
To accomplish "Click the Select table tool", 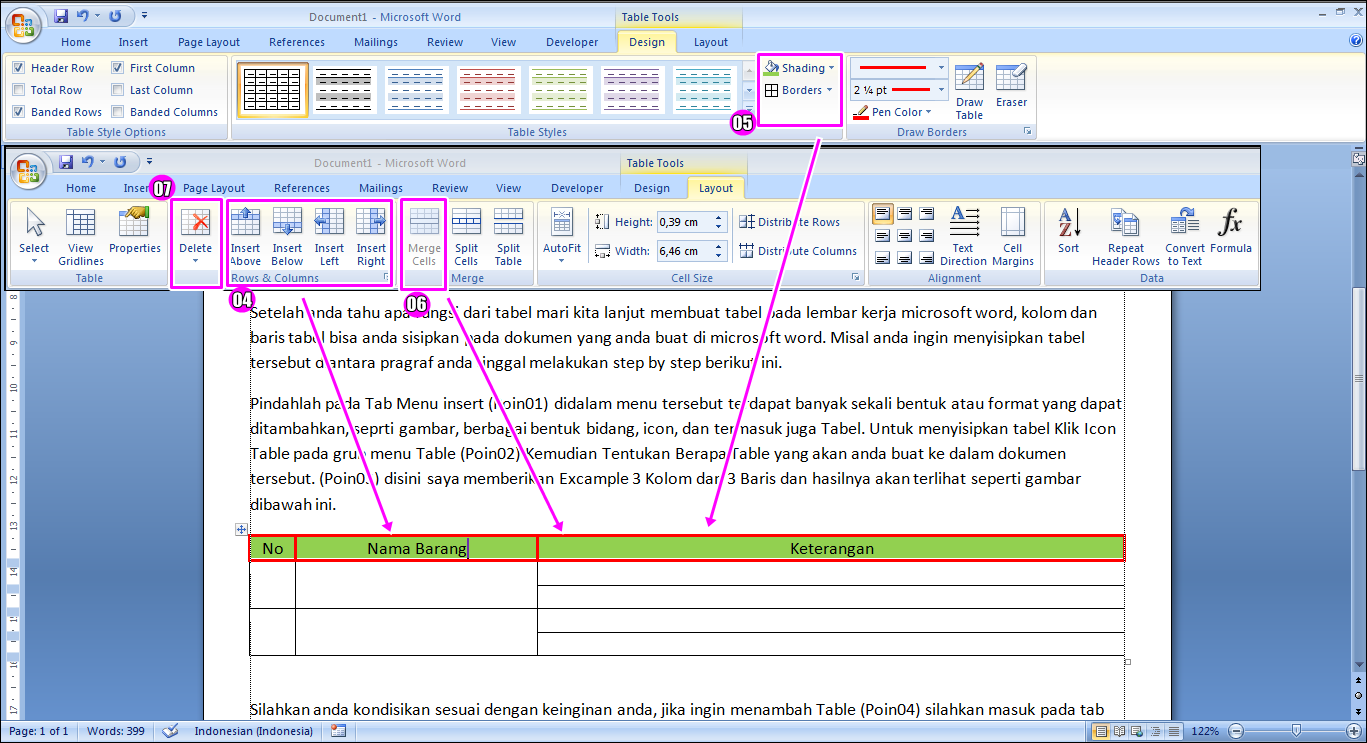I will pyautogui.click(x=34, y=237).
